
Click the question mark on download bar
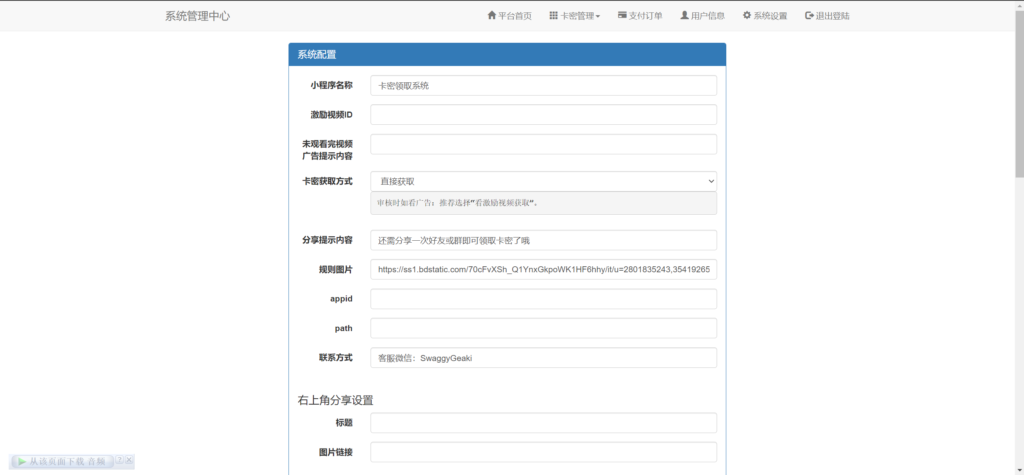pos(119,460)
